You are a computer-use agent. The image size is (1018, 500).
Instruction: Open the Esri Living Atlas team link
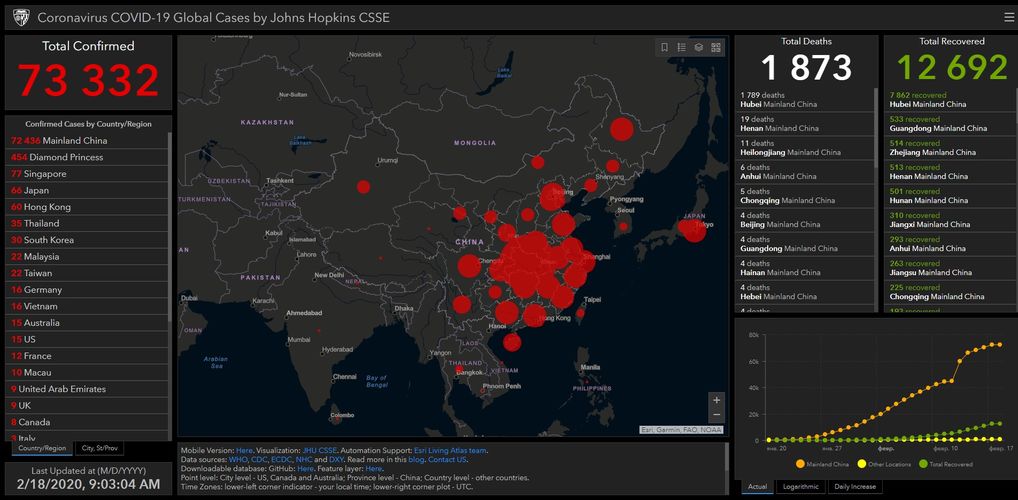tap(450, 451)
